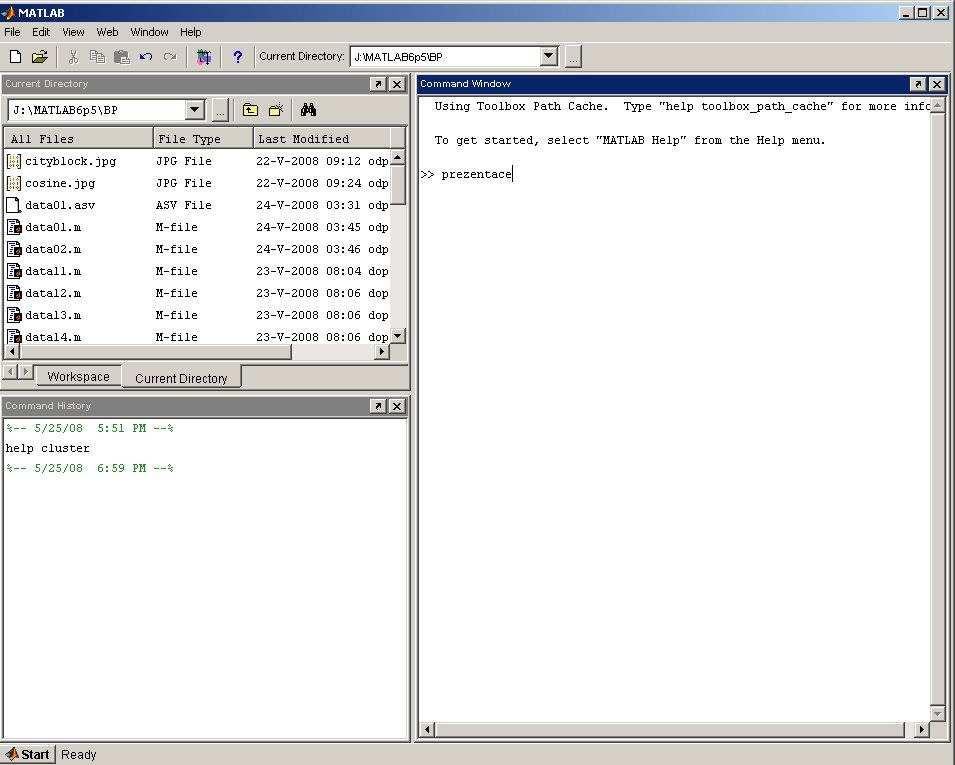Select cityblock.jpg file icon
This screenshot has height=765, width=955.
coord(13,161)
